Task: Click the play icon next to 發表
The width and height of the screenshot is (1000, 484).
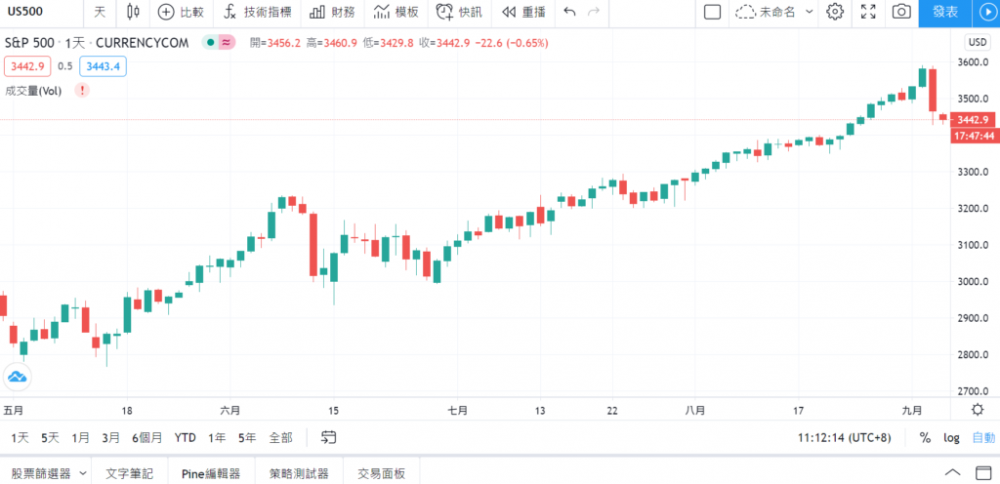Action: tap(986, 12)
